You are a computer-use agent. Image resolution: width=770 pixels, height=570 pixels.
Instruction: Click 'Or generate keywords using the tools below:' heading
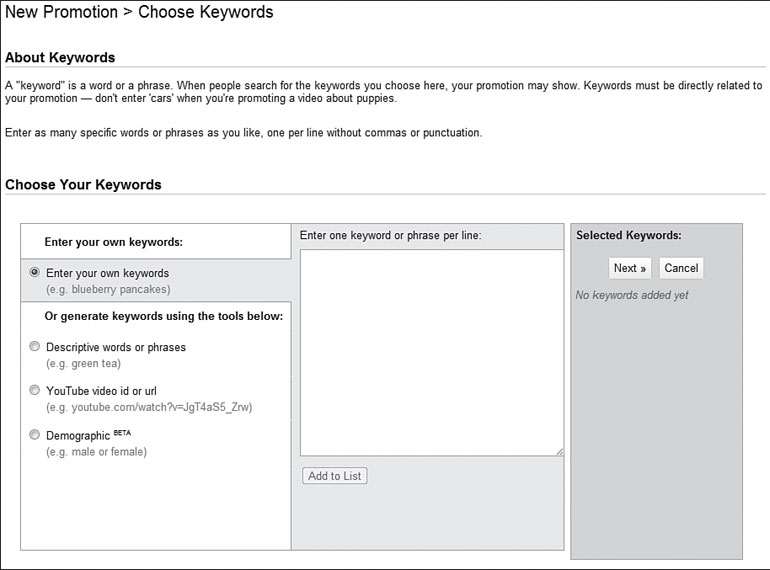(x=164, y=316)
